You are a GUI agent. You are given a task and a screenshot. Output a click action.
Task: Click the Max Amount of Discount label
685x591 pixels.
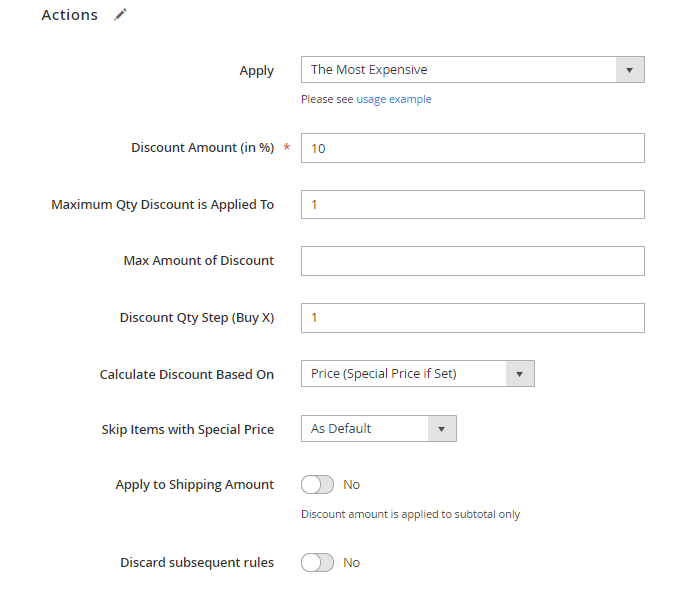[x=198, y=261]
